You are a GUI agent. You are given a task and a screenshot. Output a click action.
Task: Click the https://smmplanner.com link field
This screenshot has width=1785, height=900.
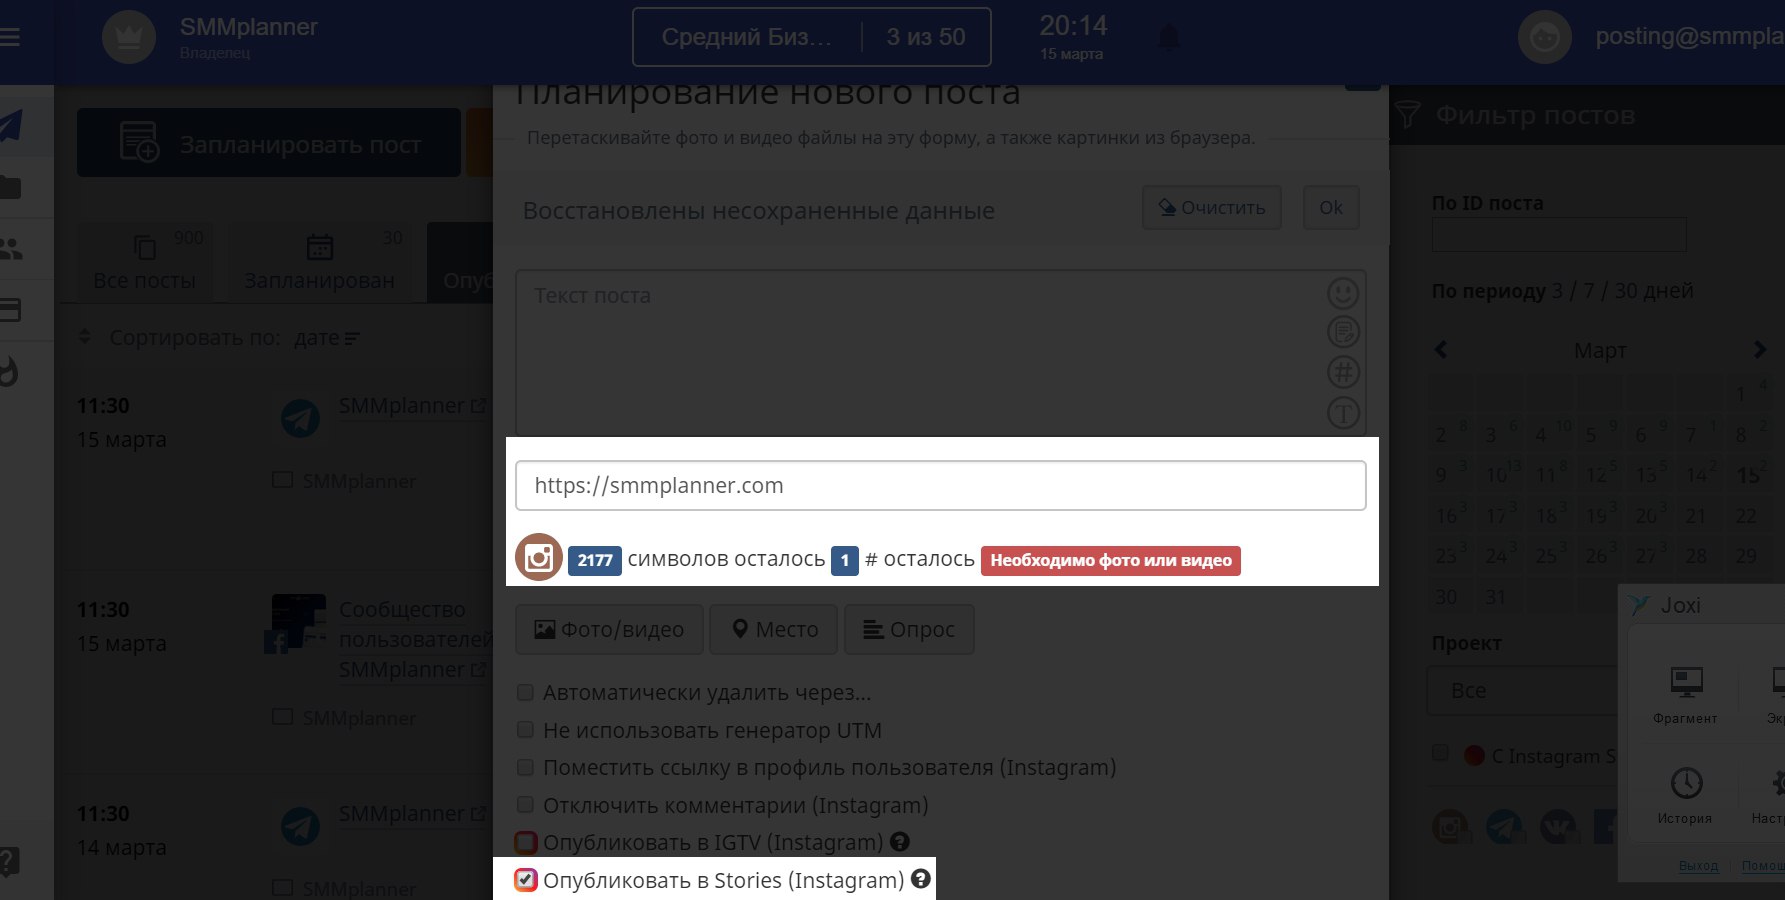[x=941, y=485]
